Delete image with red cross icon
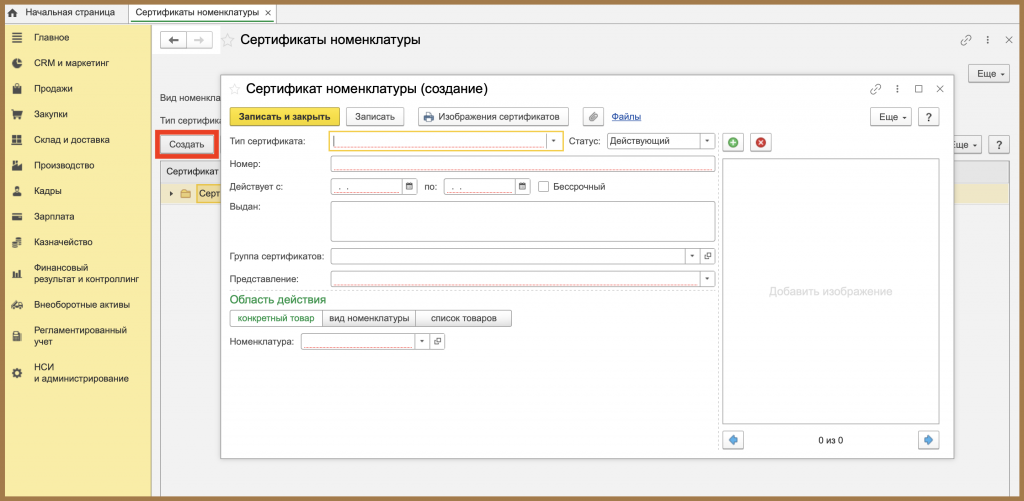1024x501 pixels. tap(760, 142)
